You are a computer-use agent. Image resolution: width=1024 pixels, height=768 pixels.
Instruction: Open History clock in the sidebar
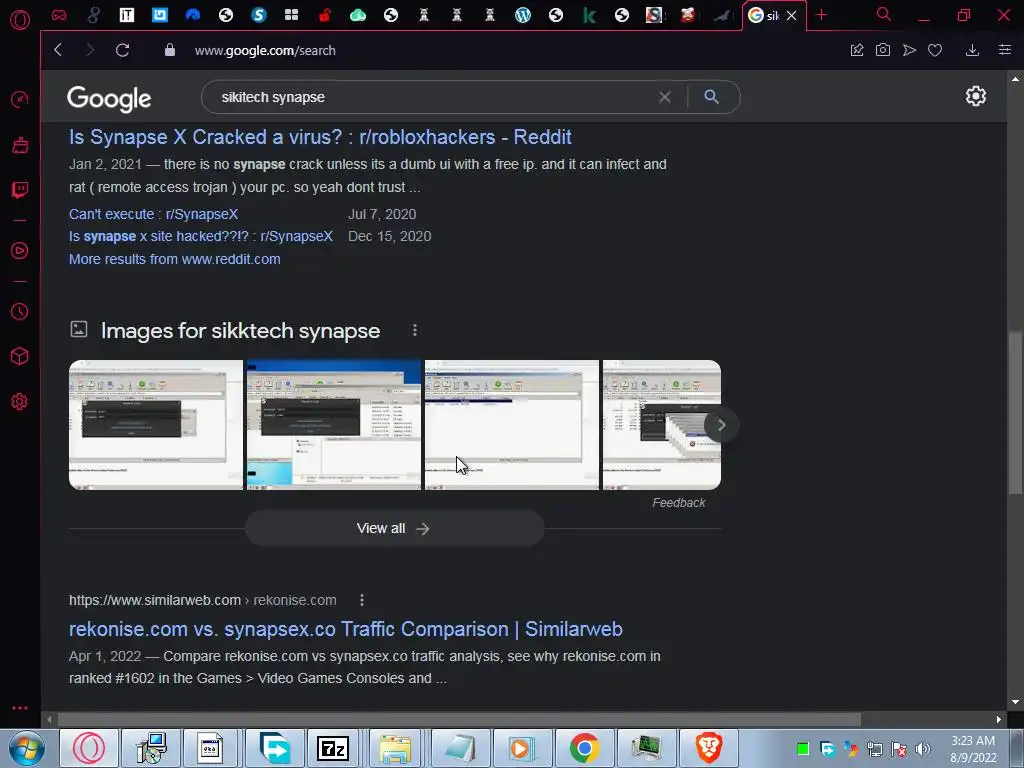[20, 312]
